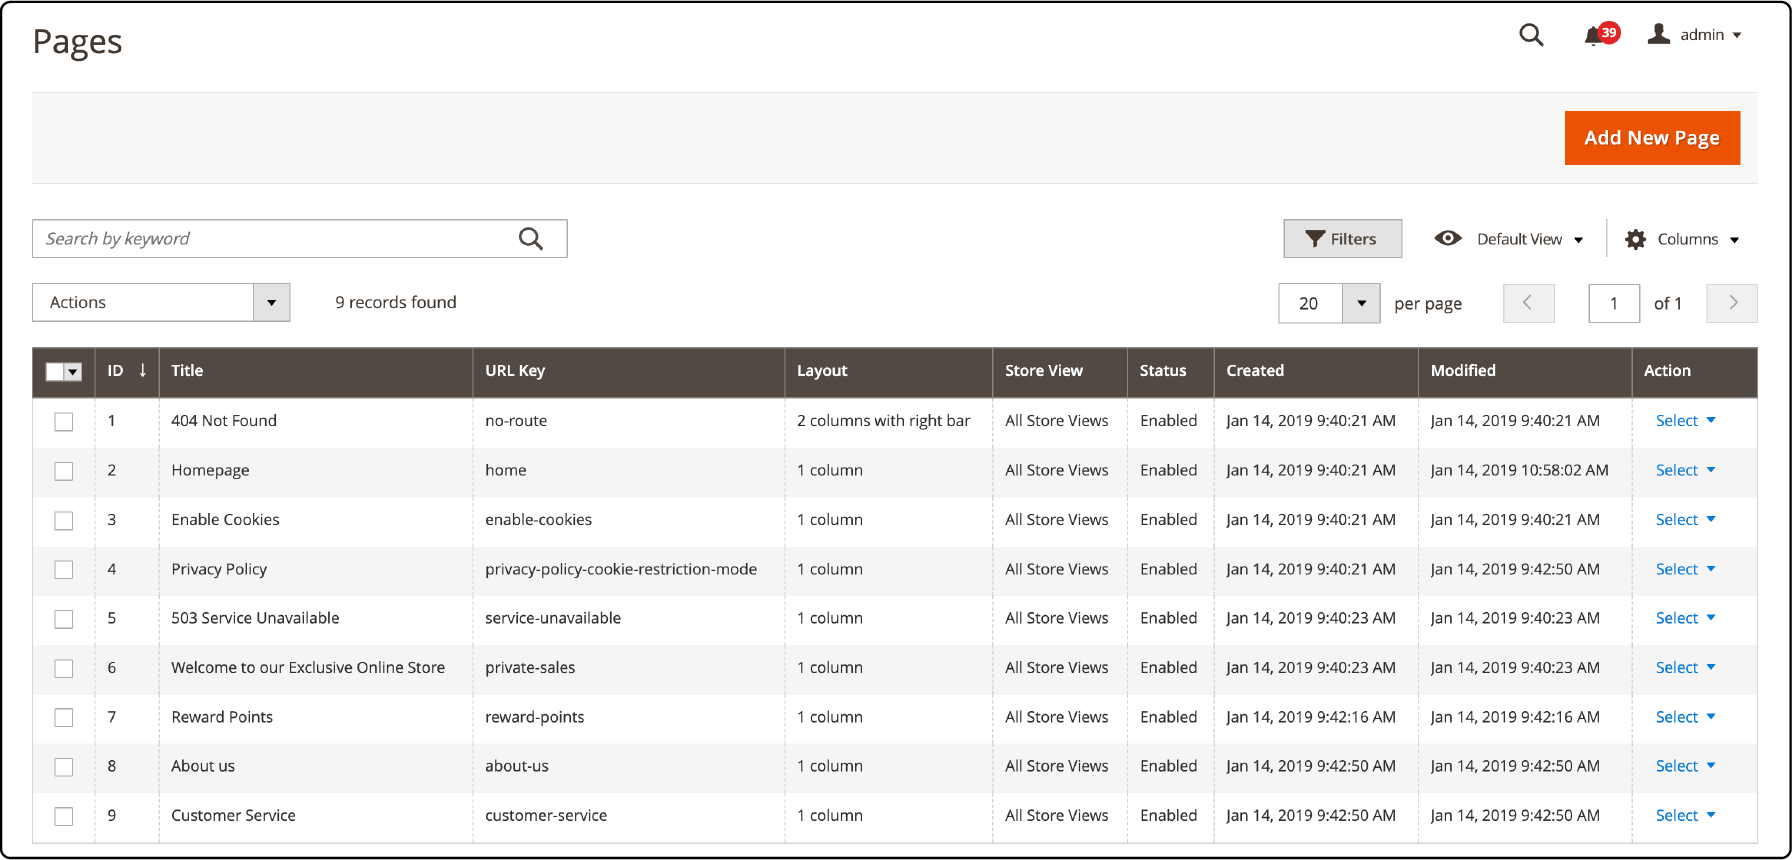Screen dimensions: 1792x860
Task: Click the Add New Page button
Action: click(x=1652, y=138)
